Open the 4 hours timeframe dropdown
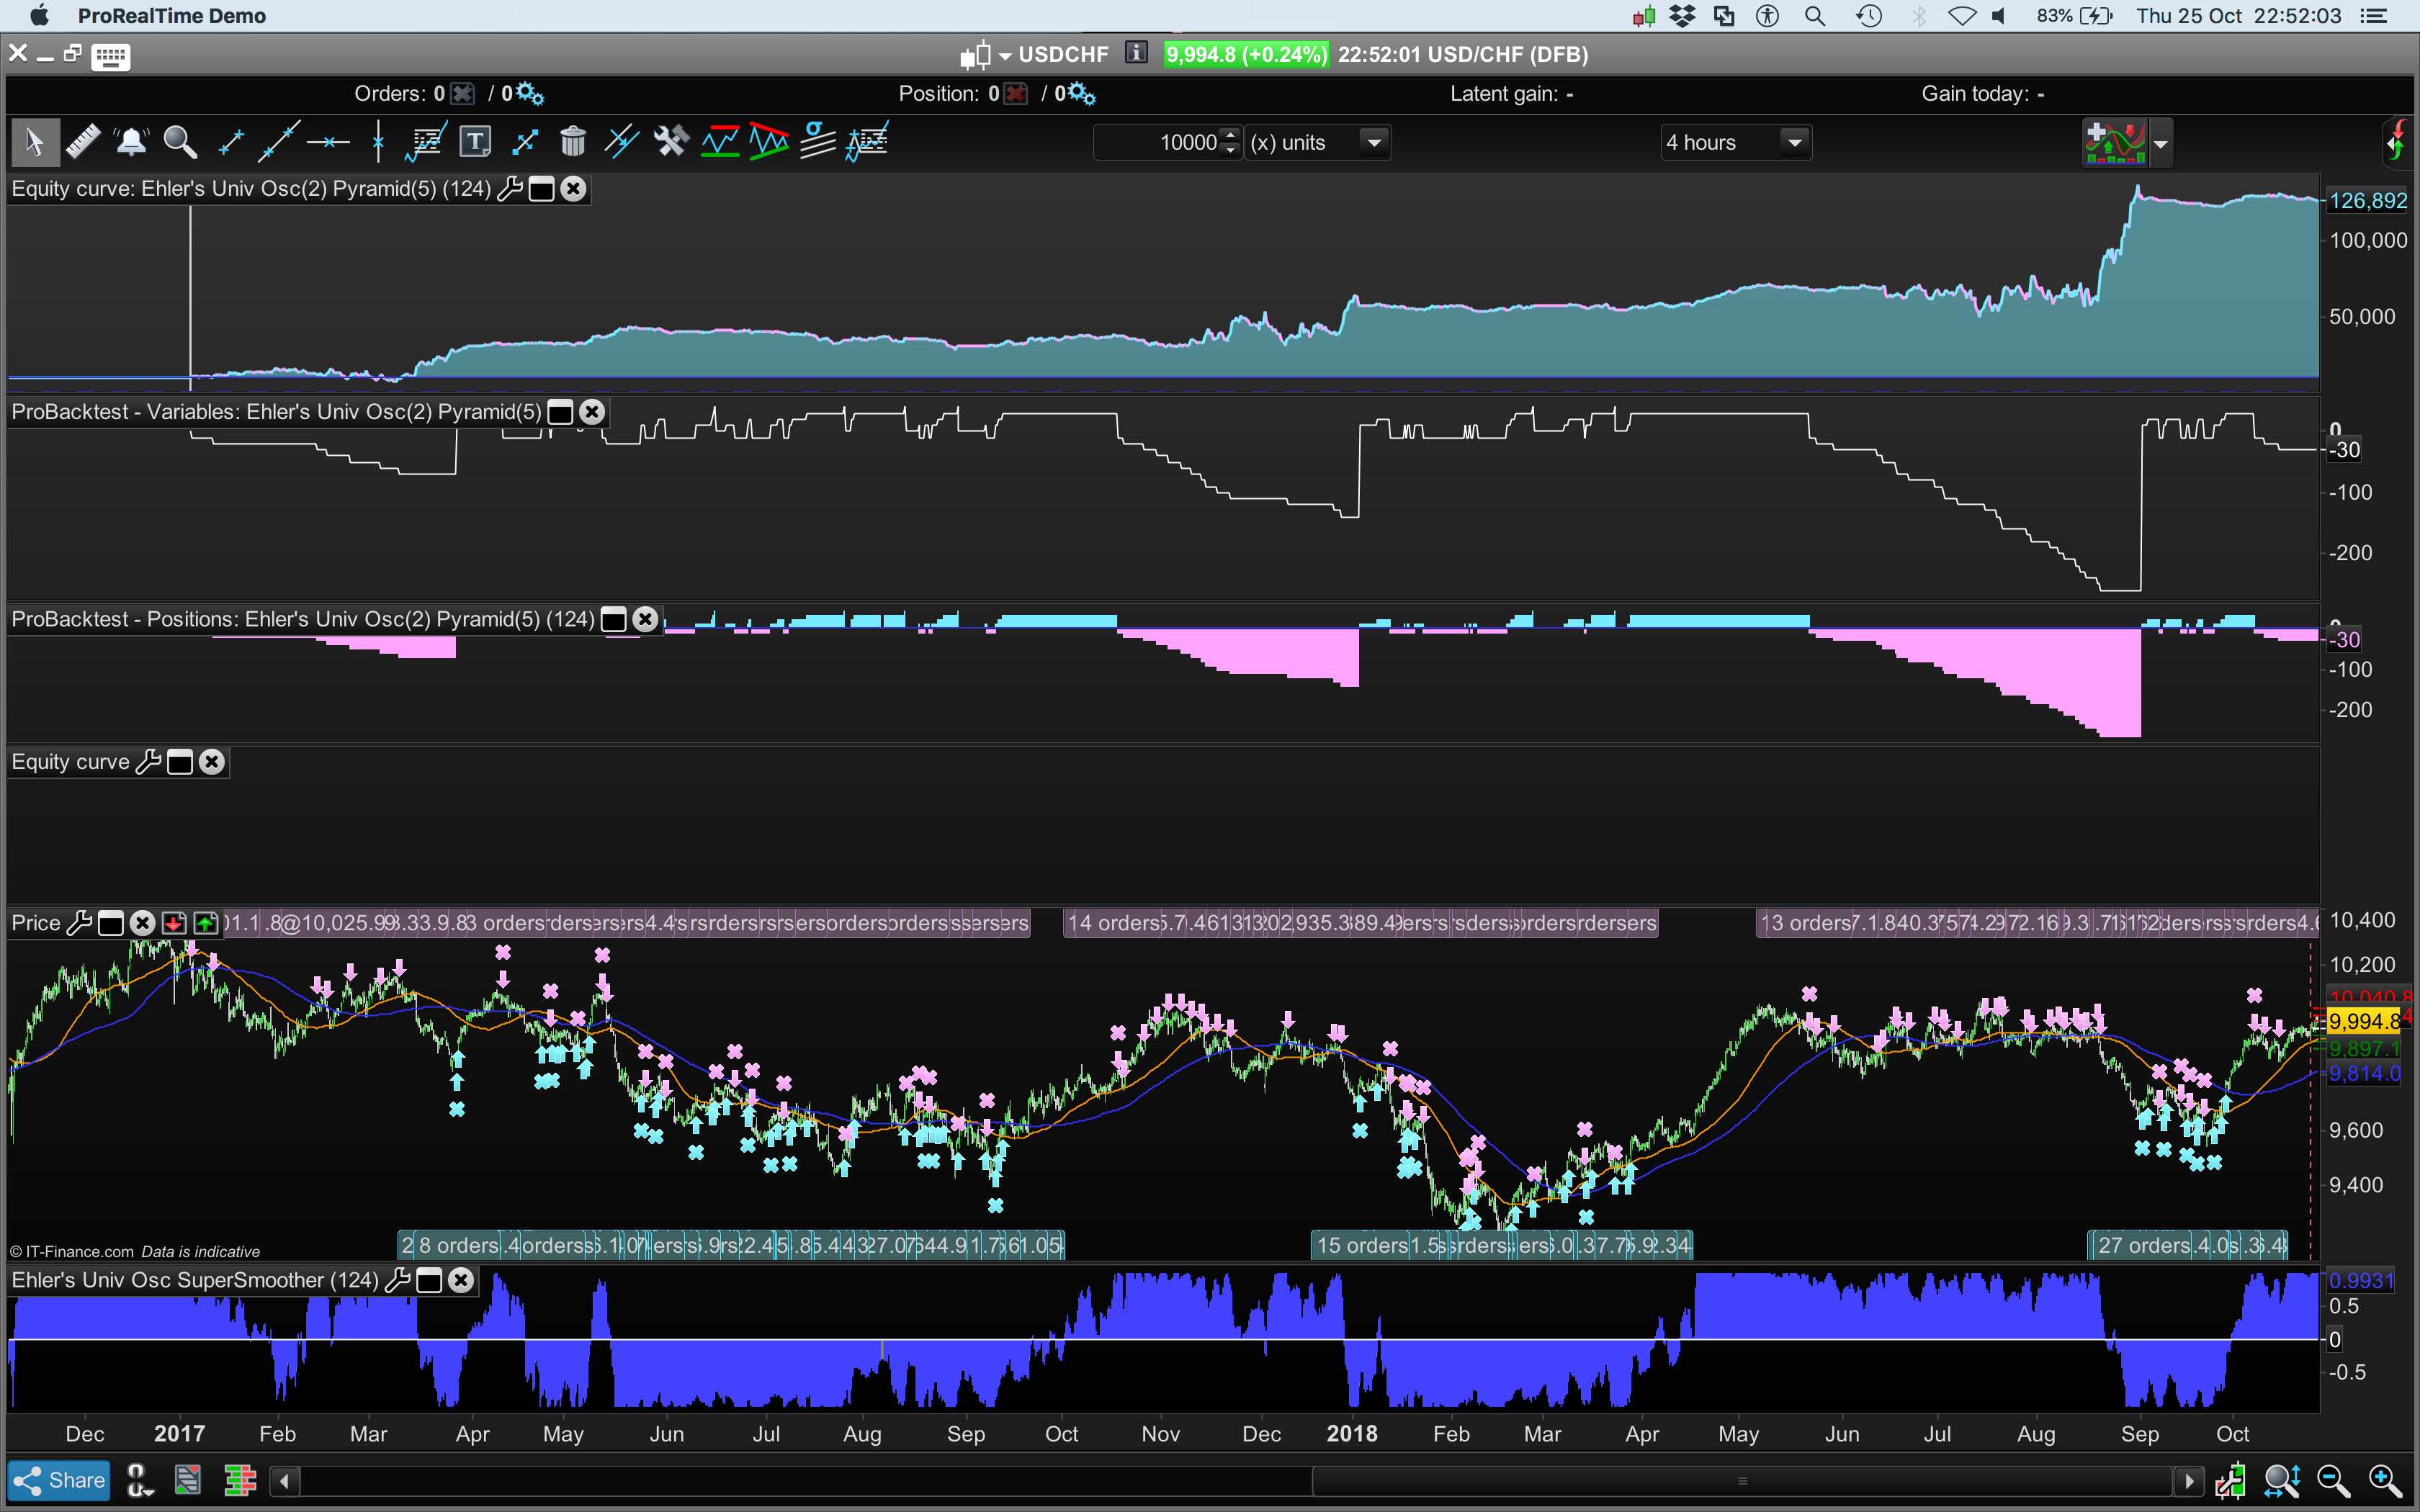 pyautogui.click(x=1795, y=142)
